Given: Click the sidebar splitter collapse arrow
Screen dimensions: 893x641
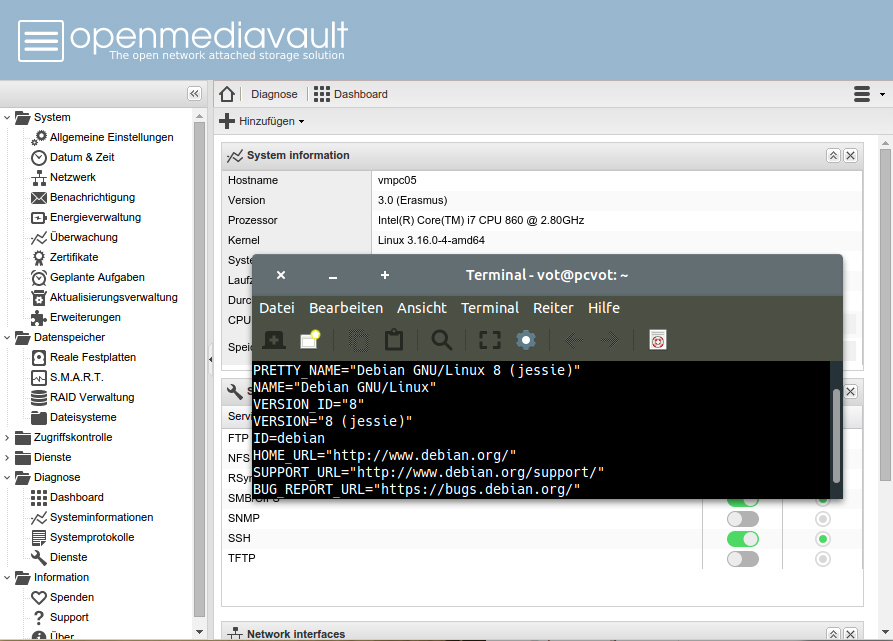Looking at the screenshot, I should click(210, 359).
